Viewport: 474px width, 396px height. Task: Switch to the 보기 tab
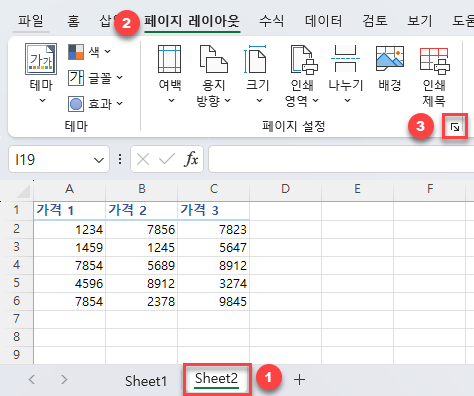pyautogui.click(x=420, y=21)
